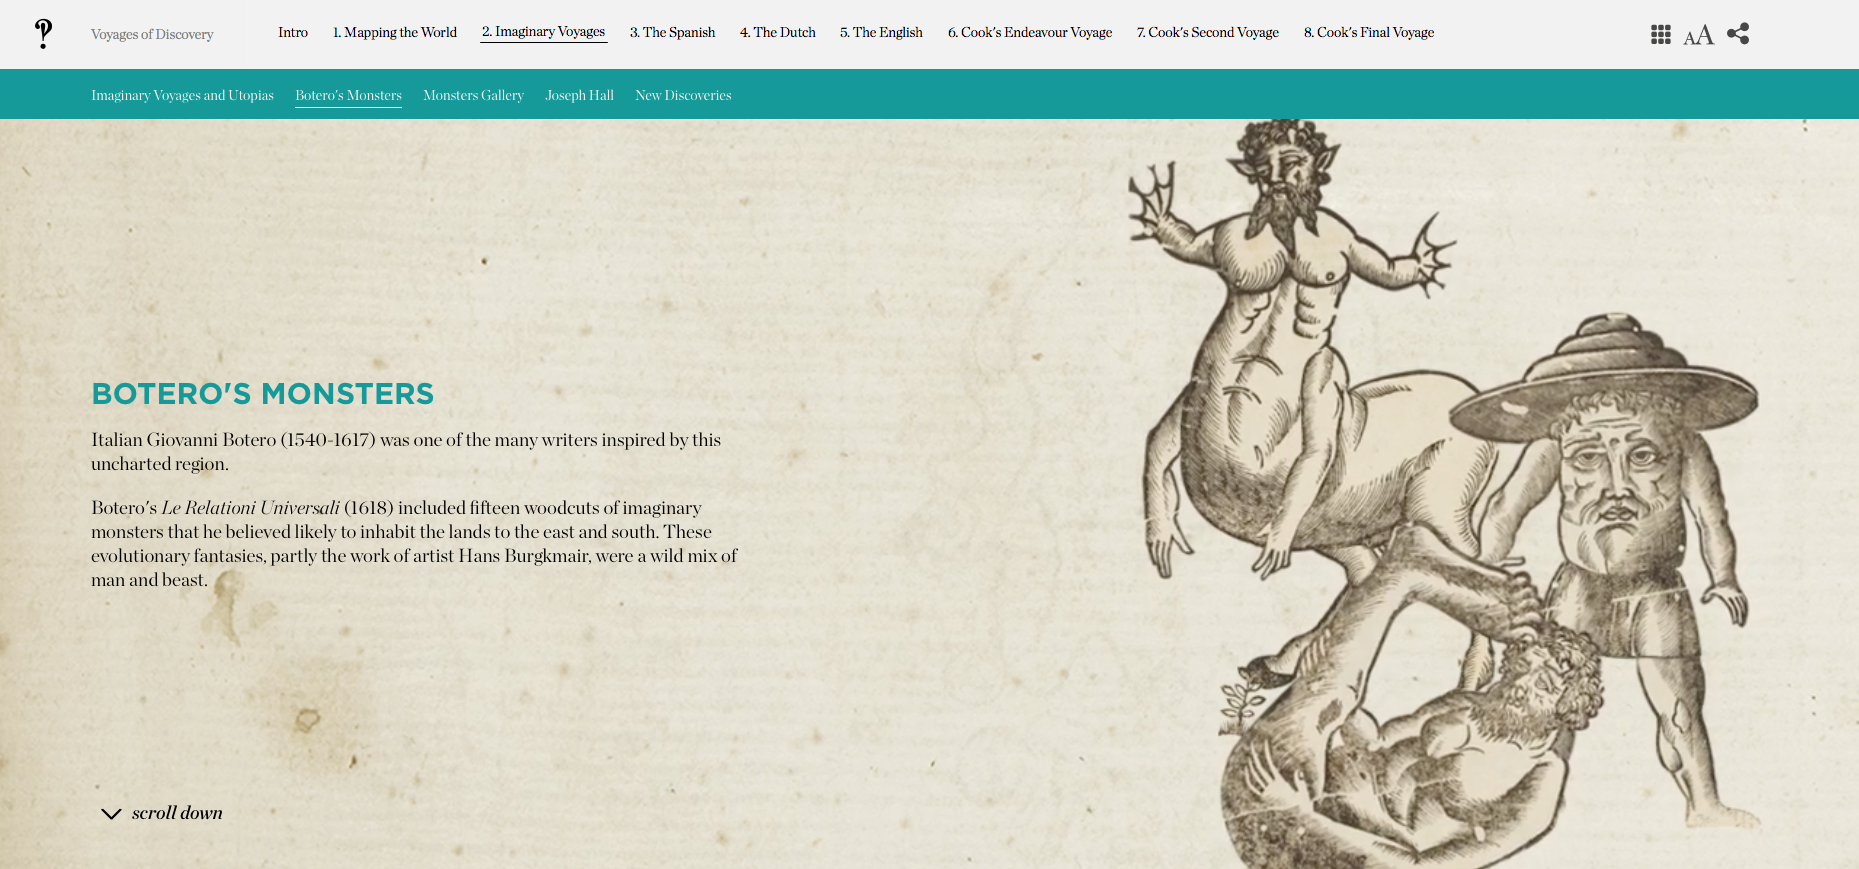
Task: Open 5. The English chapter
Action: 881,32
